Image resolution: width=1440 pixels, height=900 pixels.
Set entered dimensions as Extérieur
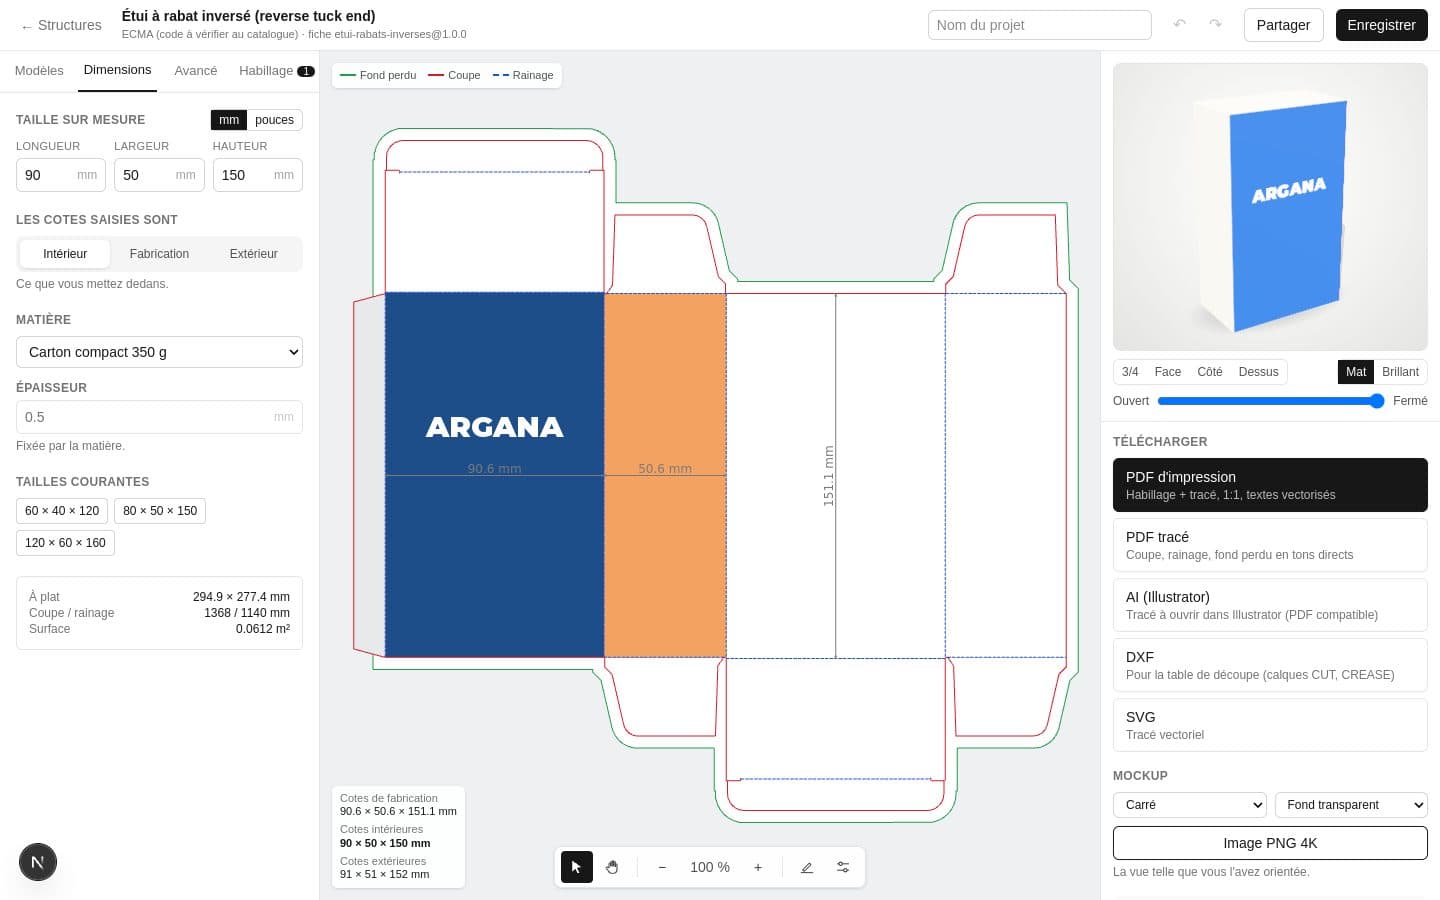click(x=254, y=254)
